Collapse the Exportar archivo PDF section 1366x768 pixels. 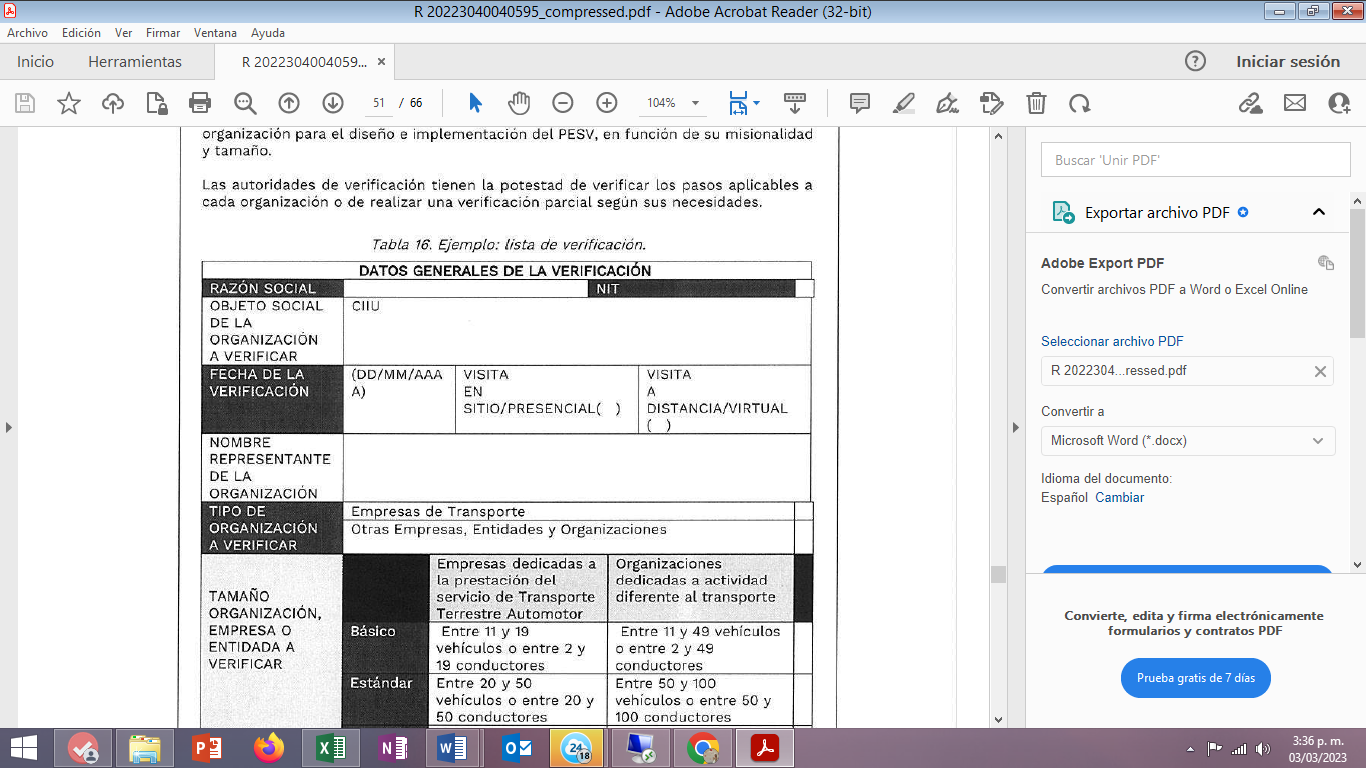click(x=1318, y=212)
